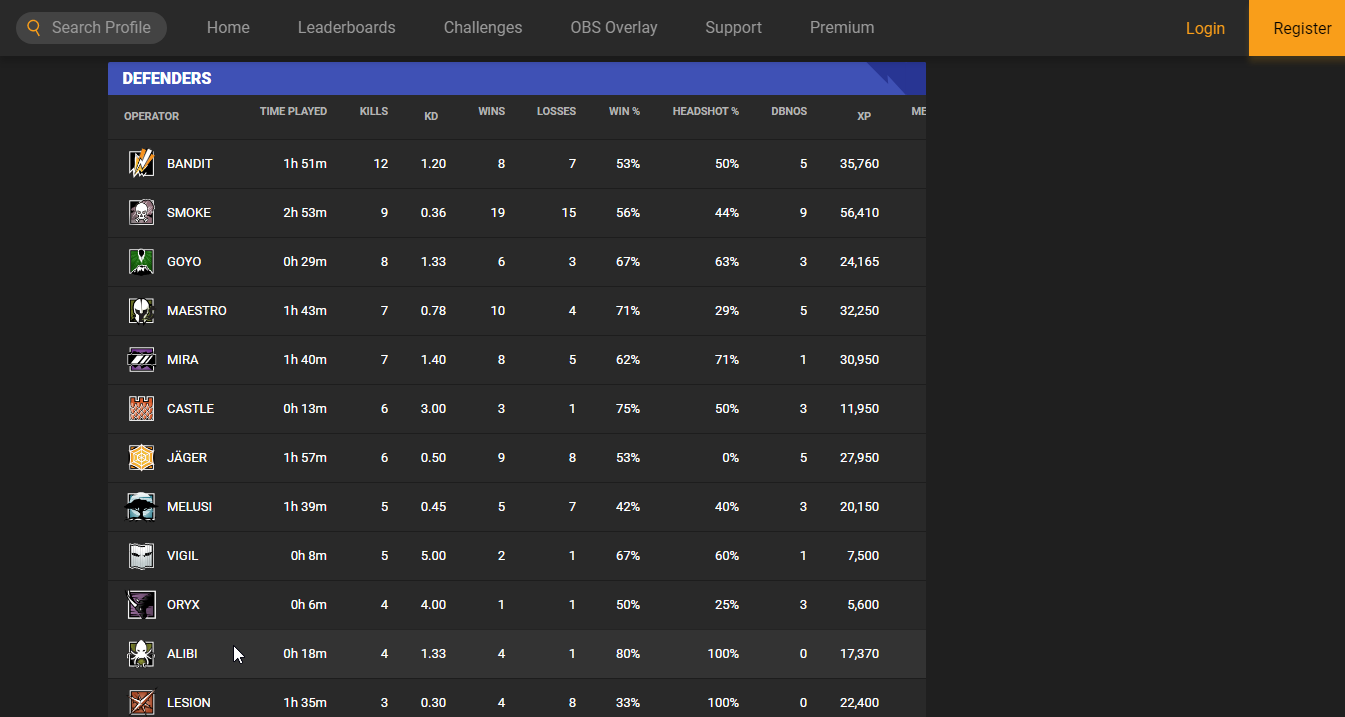Select the Goyo operator icon

[x=141, y=261]
